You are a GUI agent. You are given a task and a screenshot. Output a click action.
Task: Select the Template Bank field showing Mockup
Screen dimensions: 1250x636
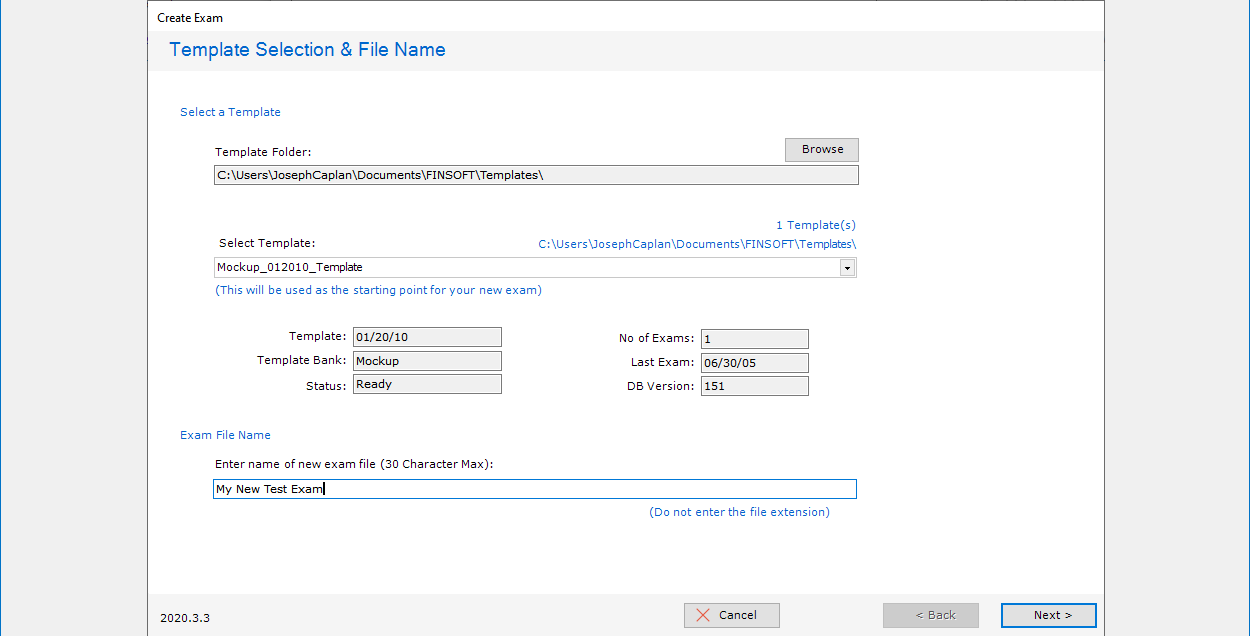click(427, 361)
